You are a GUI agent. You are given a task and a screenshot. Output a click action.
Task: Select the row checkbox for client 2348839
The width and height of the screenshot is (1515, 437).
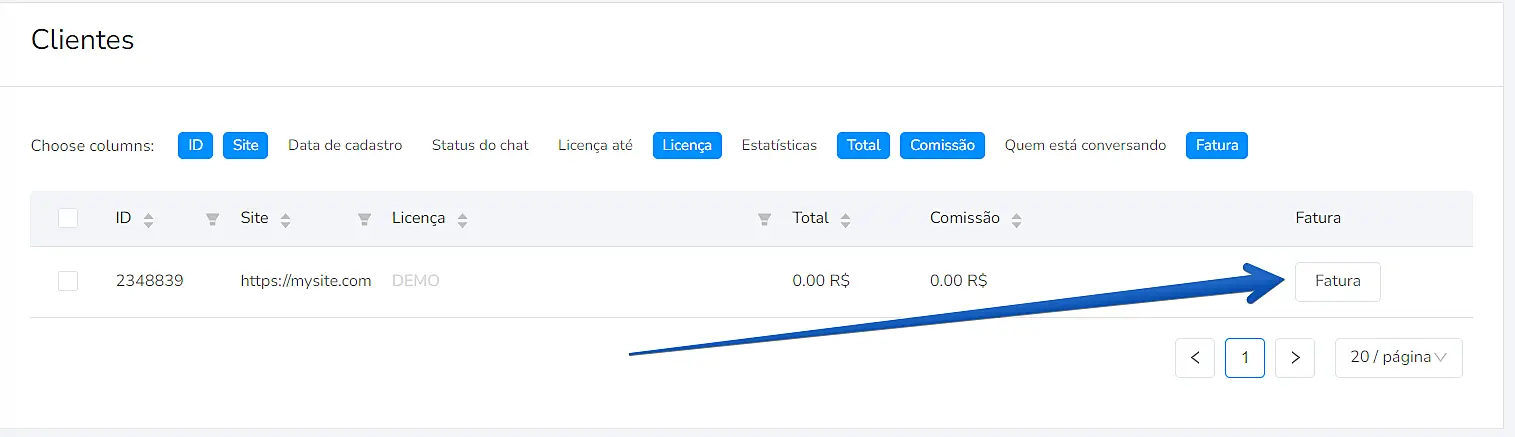[68, 281]
